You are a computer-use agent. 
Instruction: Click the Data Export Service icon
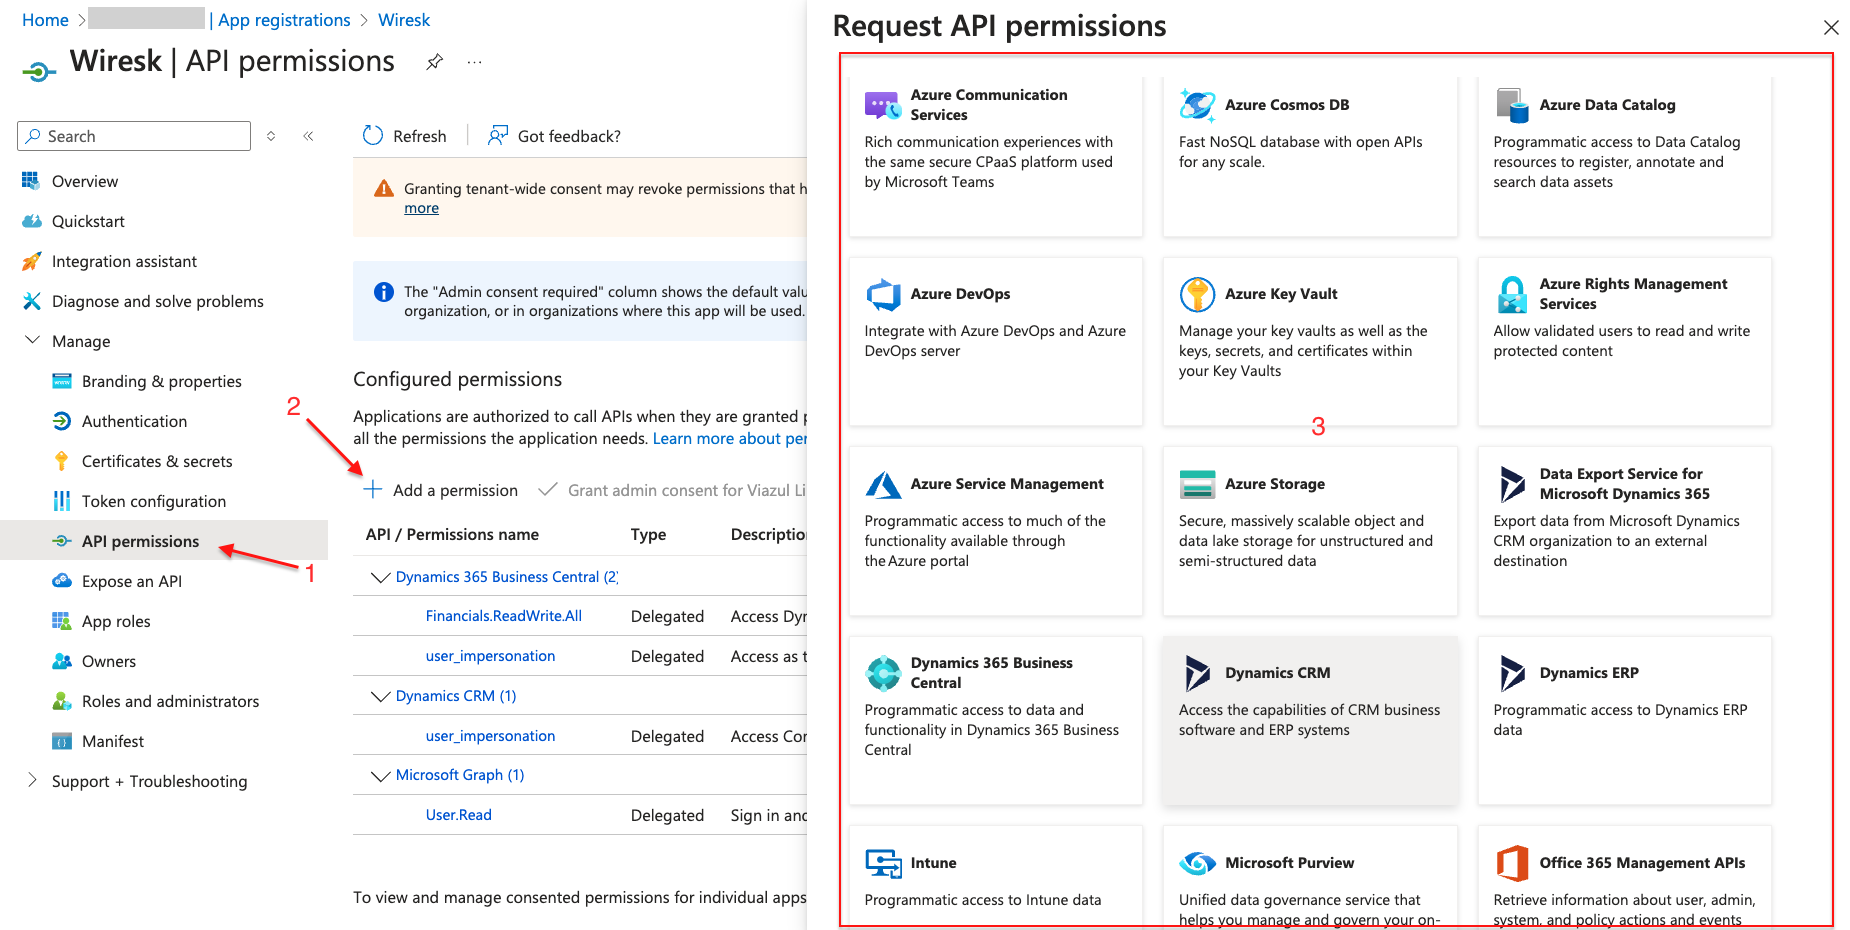click(1512, 484)
